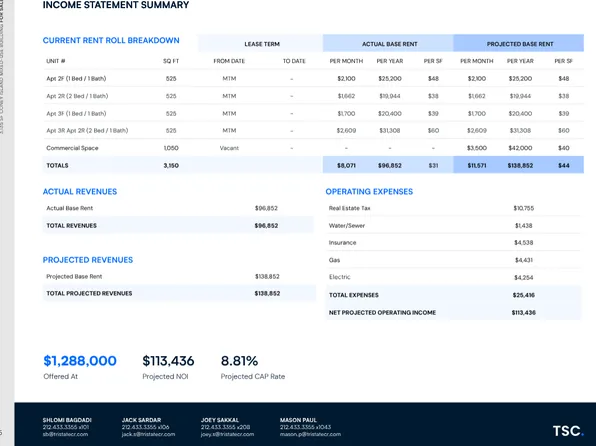Click the Net Projected Operating Income row

(453, 313)
